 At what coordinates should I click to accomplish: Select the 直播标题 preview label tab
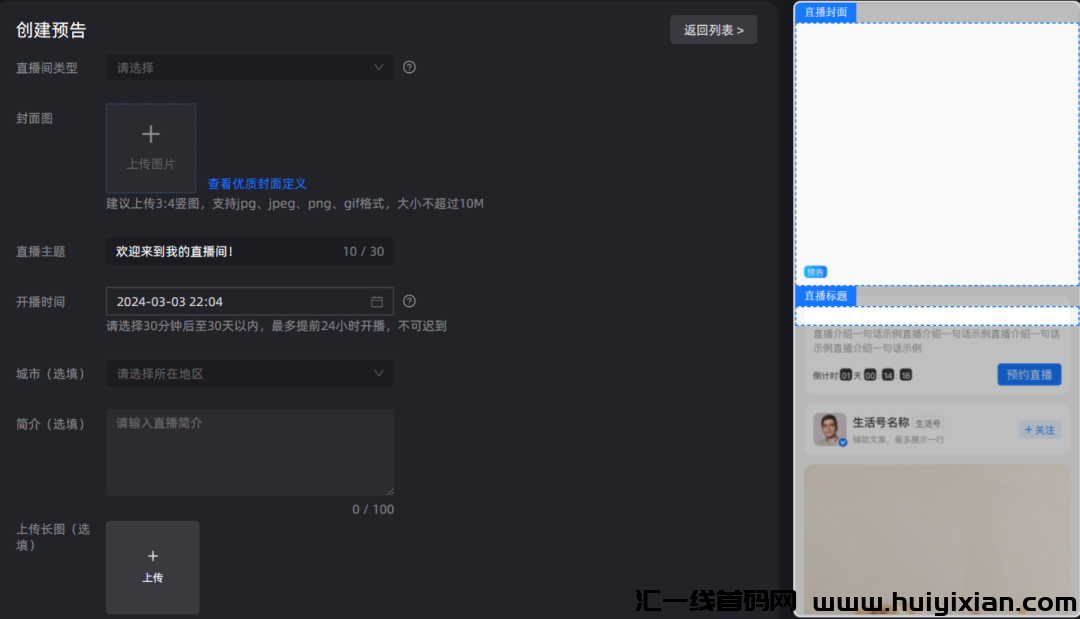click(x=826, y=295)
